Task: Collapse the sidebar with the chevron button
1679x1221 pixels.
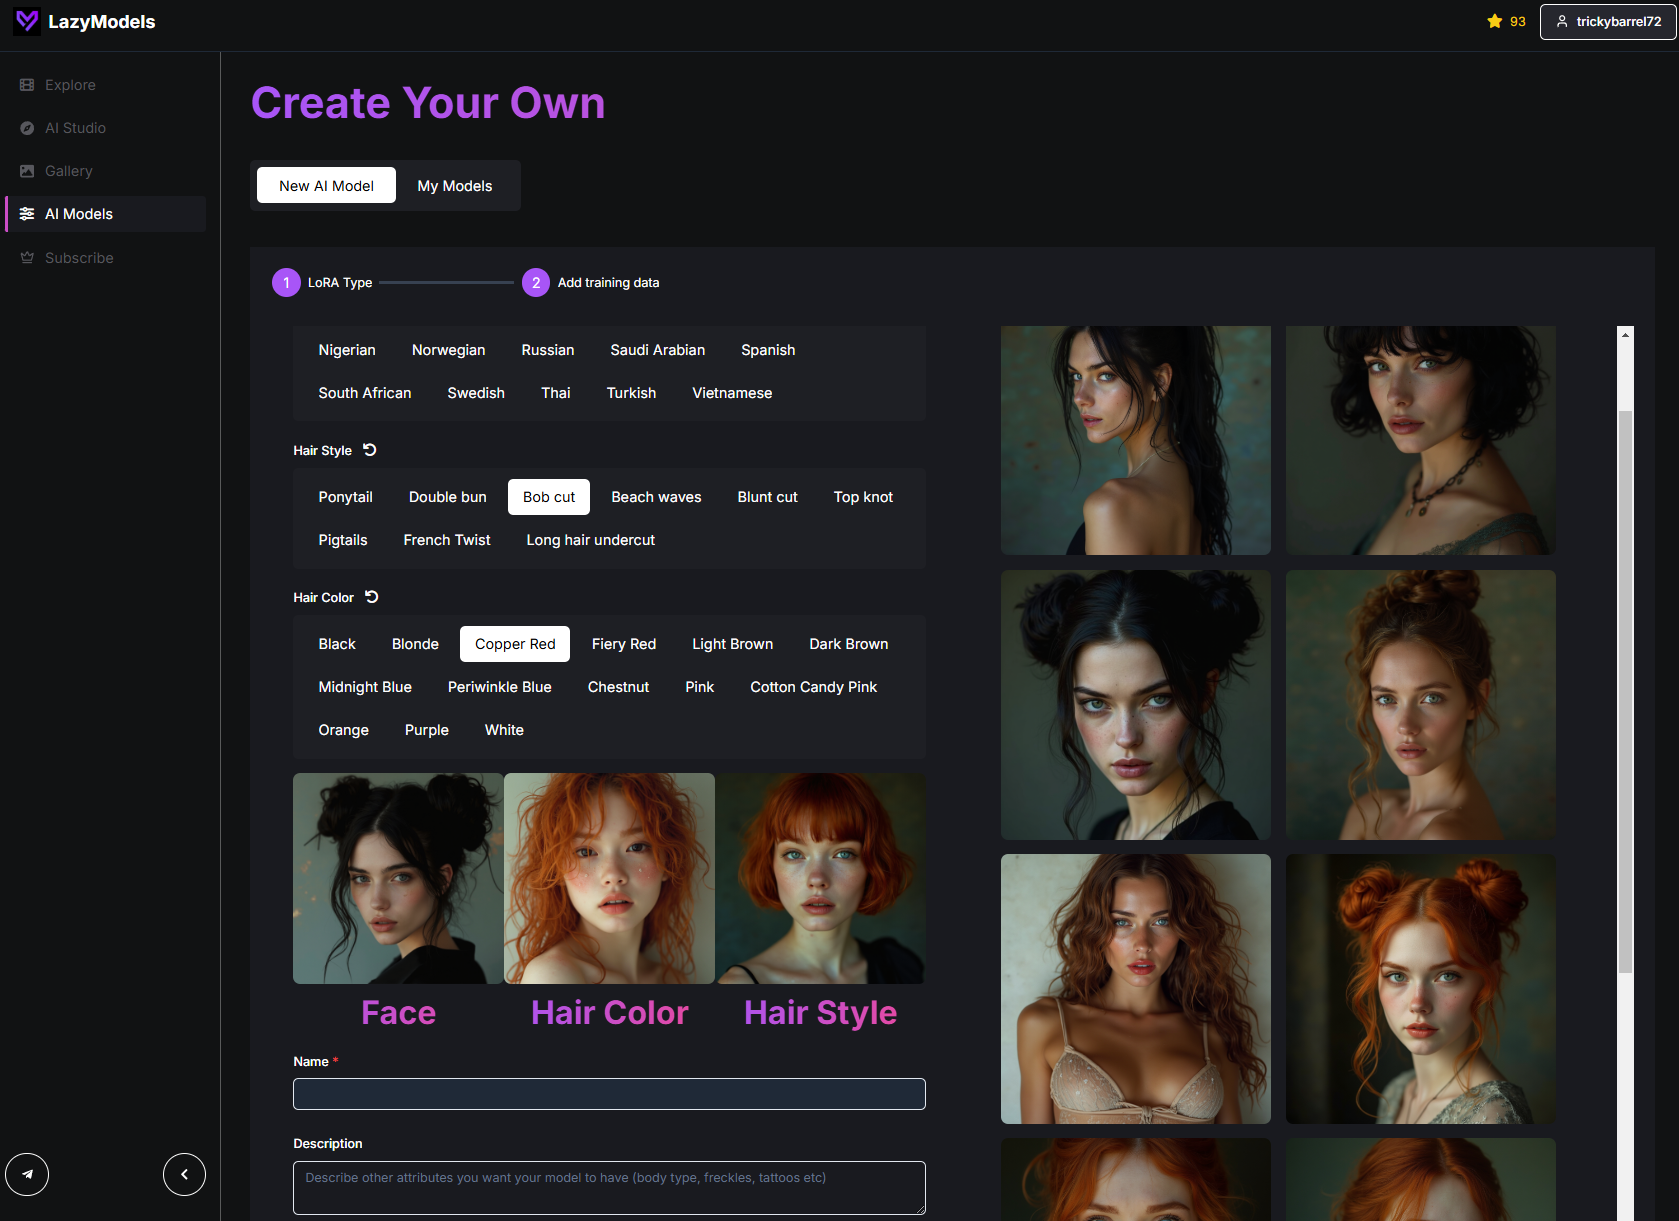Action: 184,1174
